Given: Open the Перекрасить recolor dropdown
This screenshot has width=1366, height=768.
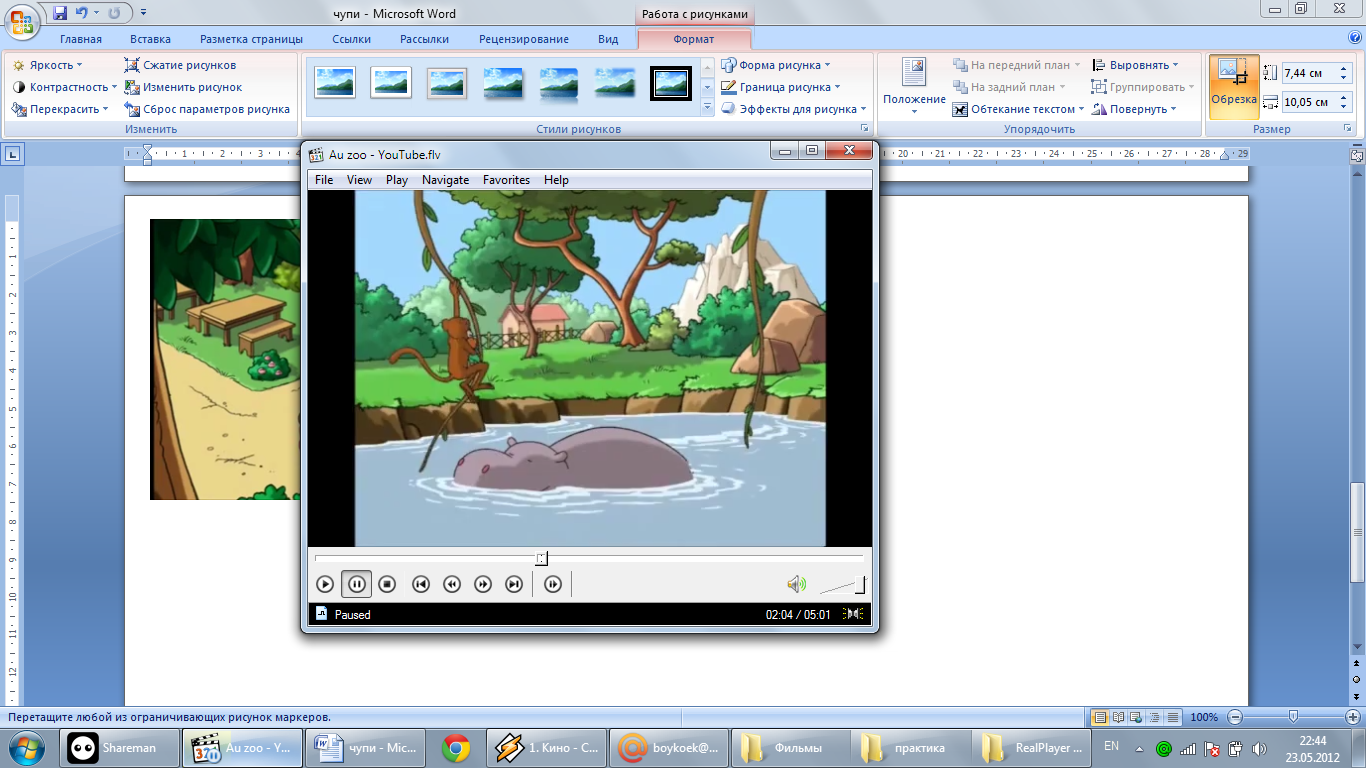Looking at the screenshot, I should coord(60,109).
